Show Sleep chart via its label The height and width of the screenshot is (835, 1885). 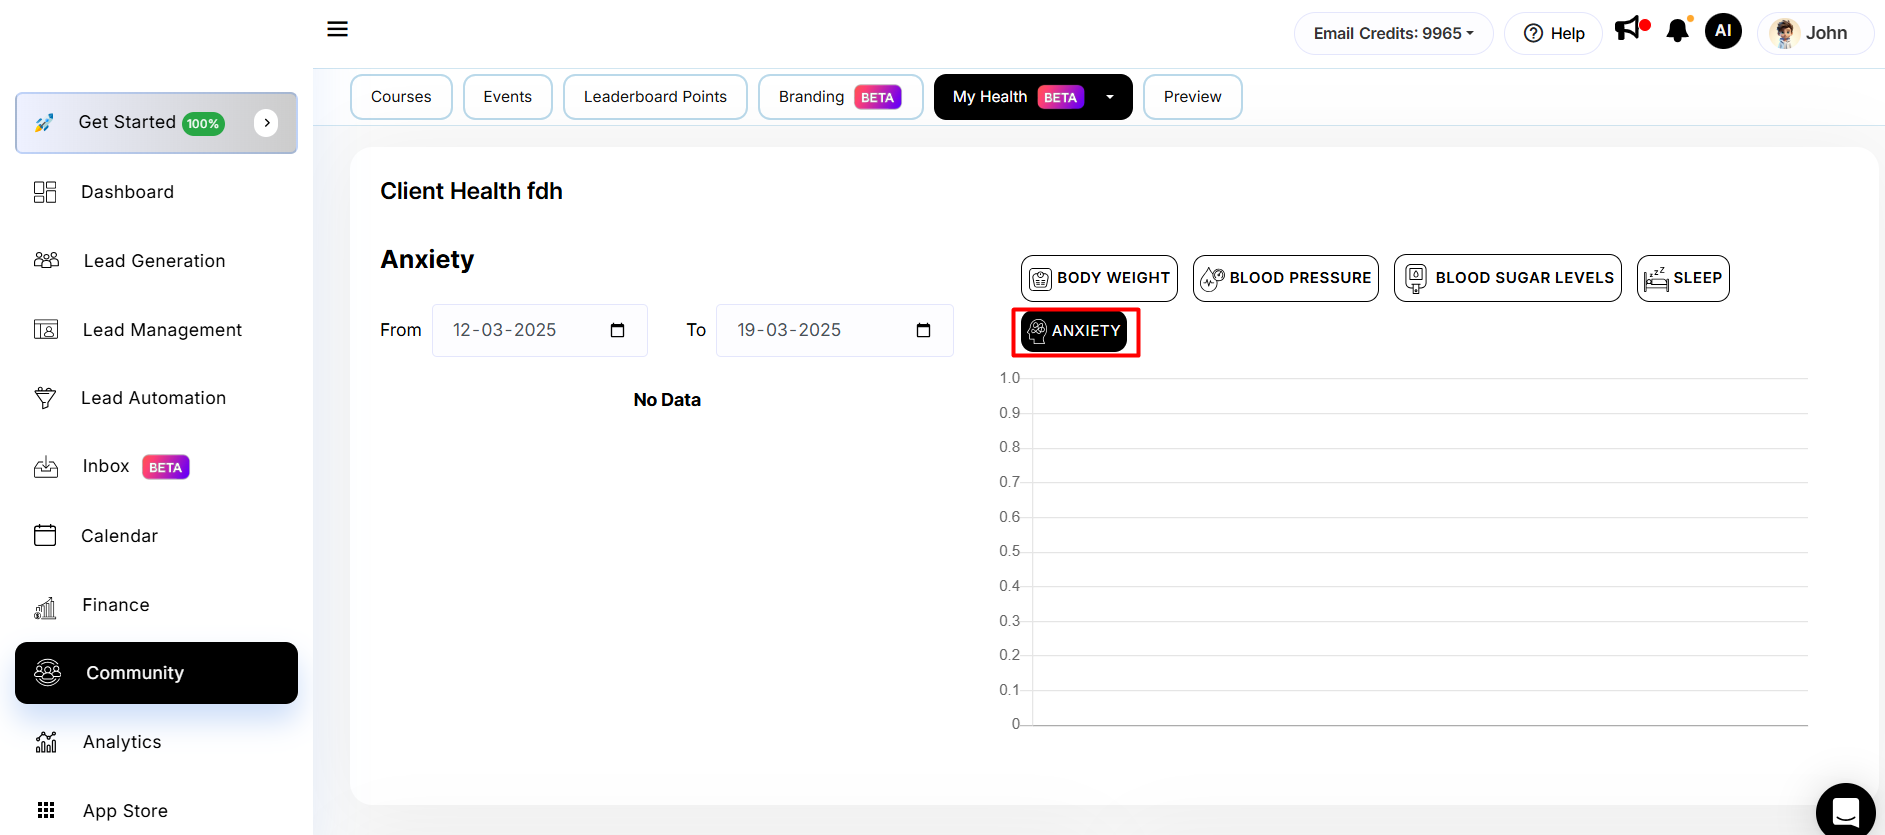[1697, 278]
